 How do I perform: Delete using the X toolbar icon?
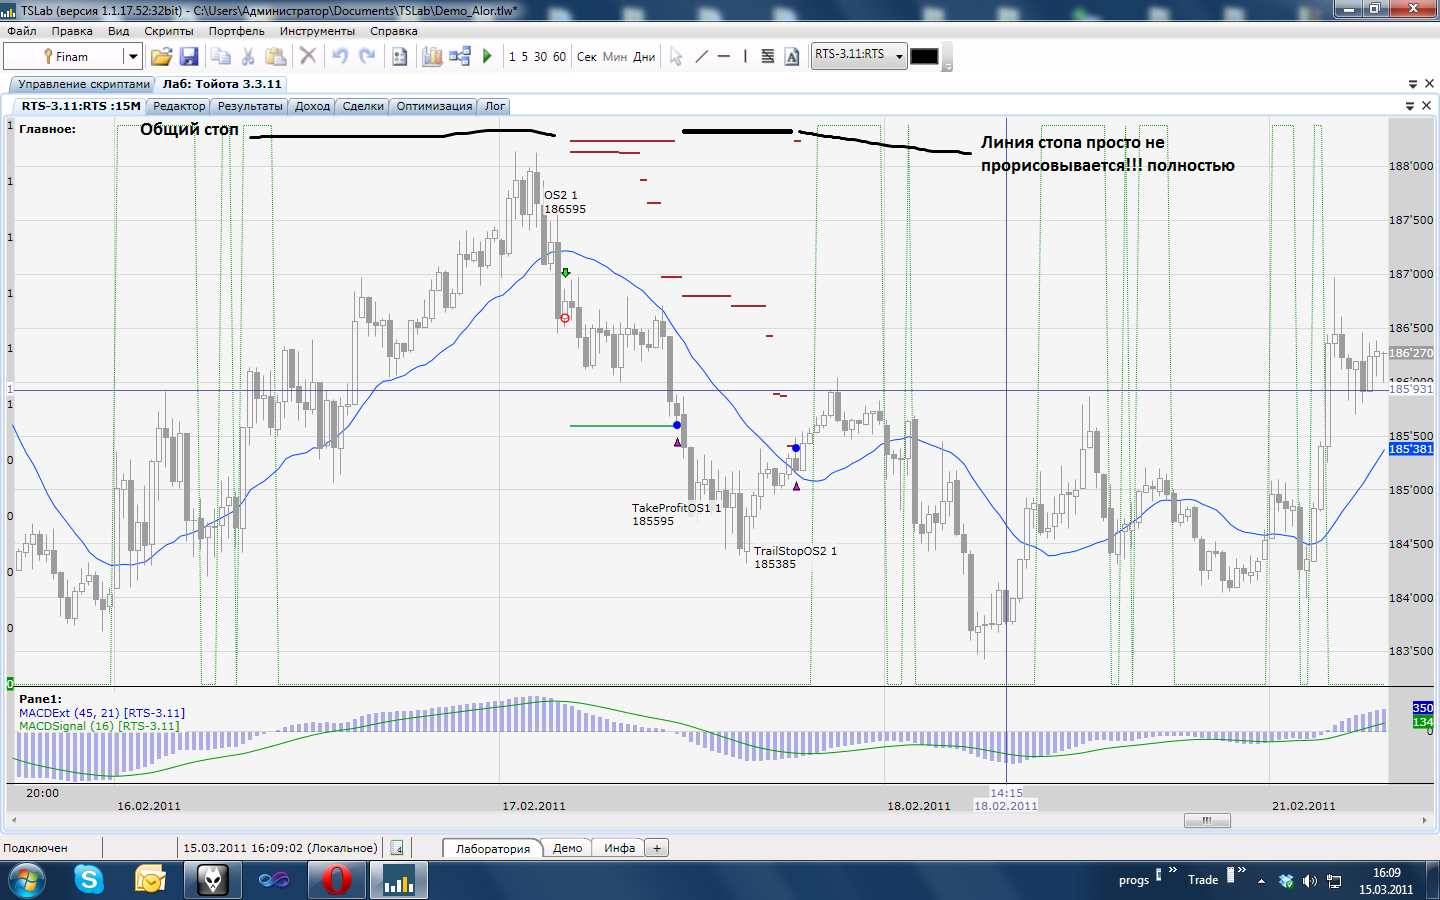point(308,56)
